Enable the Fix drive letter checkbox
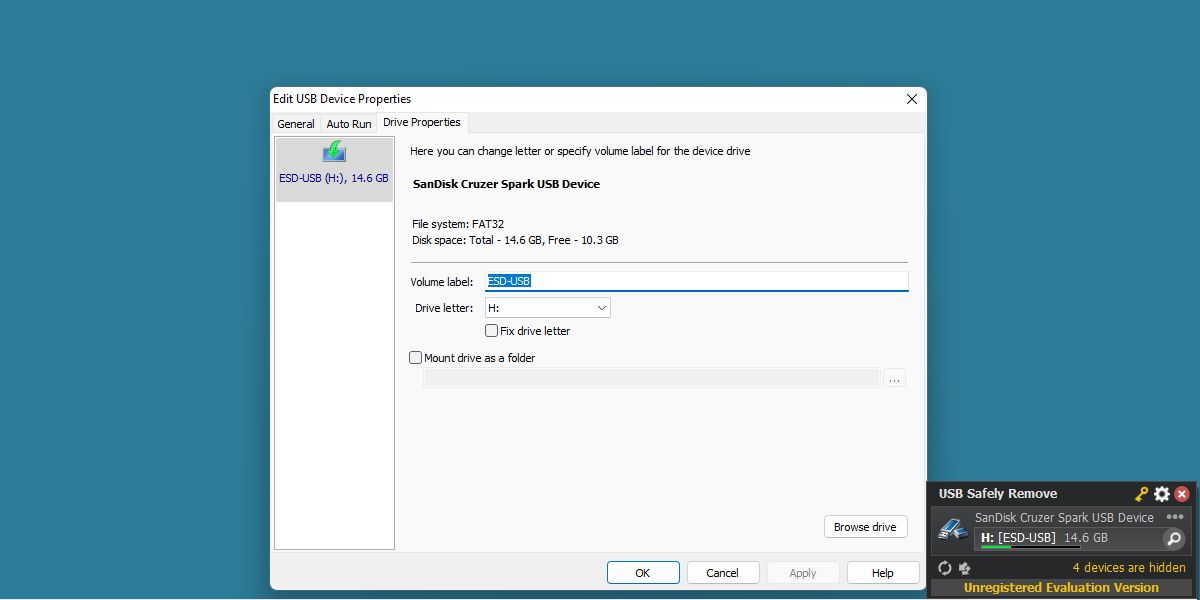1200x600 pixels. click(491, 331)
